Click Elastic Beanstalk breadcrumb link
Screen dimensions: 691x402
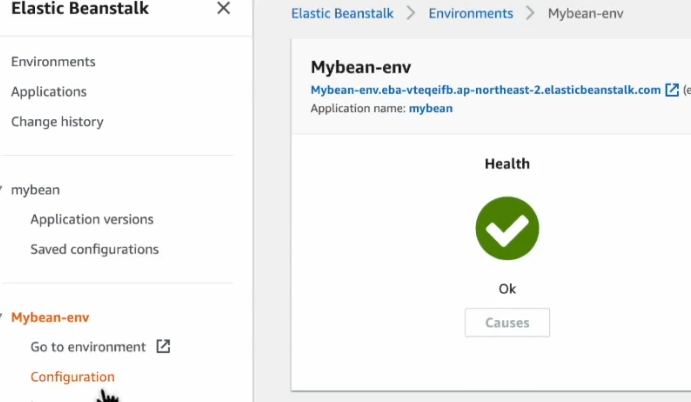342,14
